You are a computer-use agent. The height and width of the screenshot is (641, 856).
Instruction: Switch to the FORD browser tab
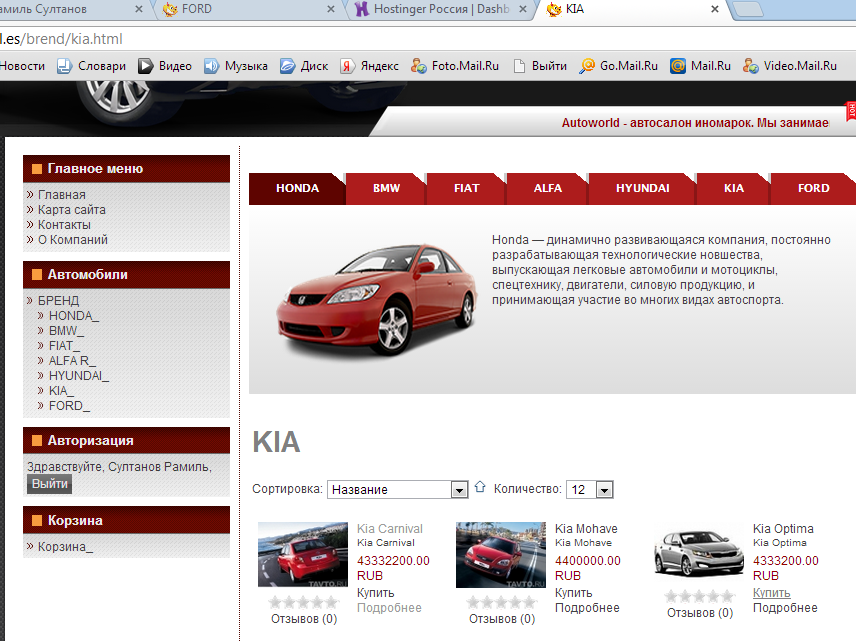(248, 9)
